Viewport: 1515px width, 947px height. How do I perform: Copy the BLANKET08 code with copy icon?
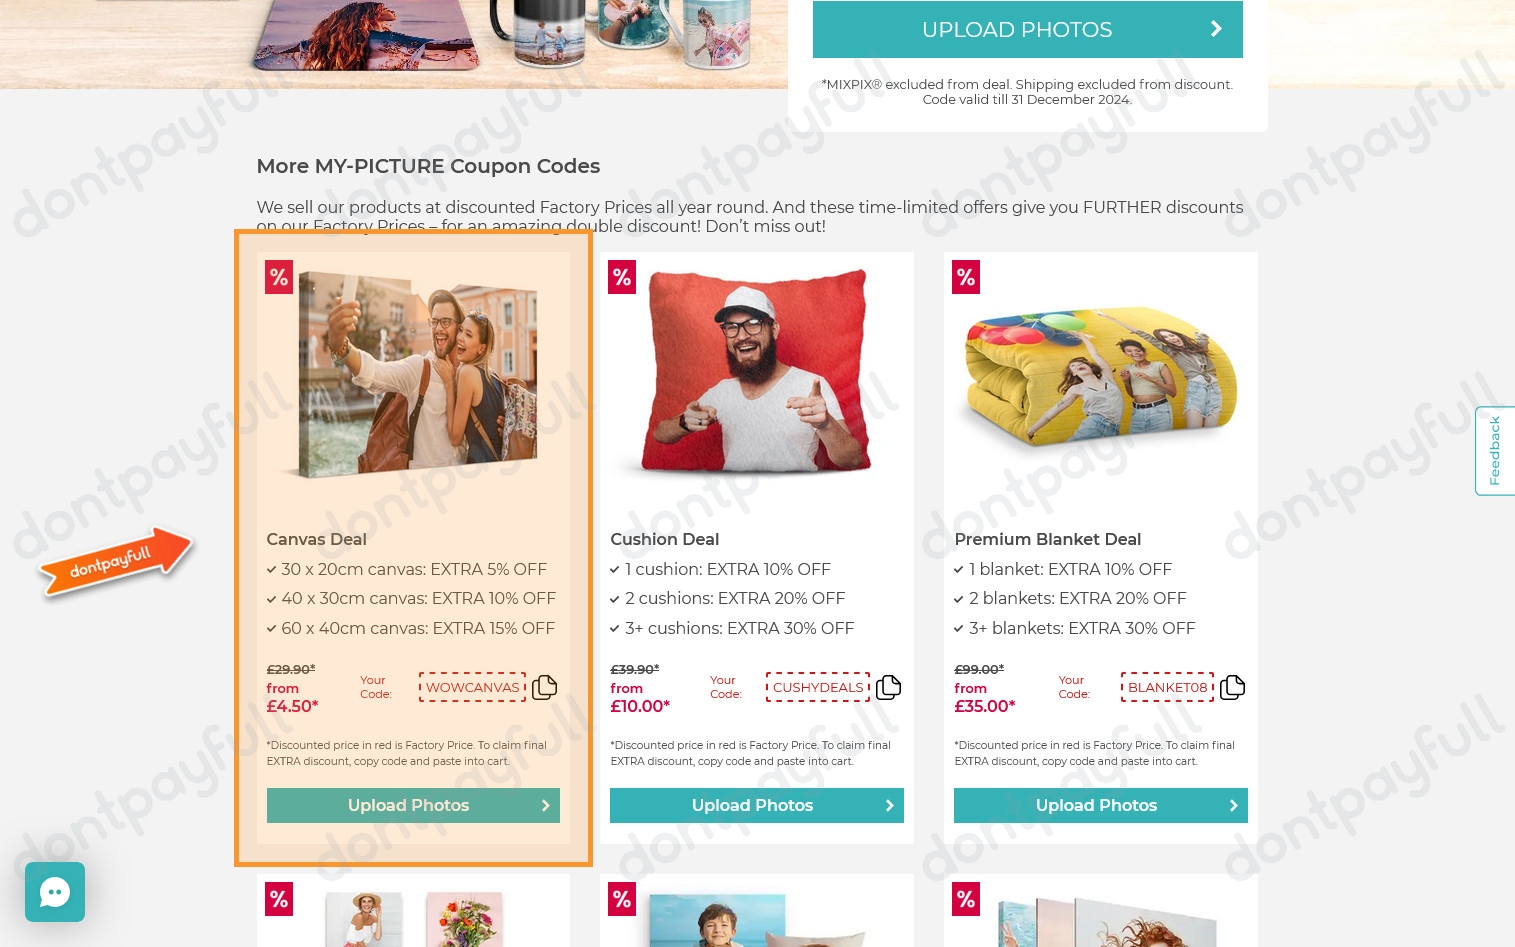[1232, 687]
